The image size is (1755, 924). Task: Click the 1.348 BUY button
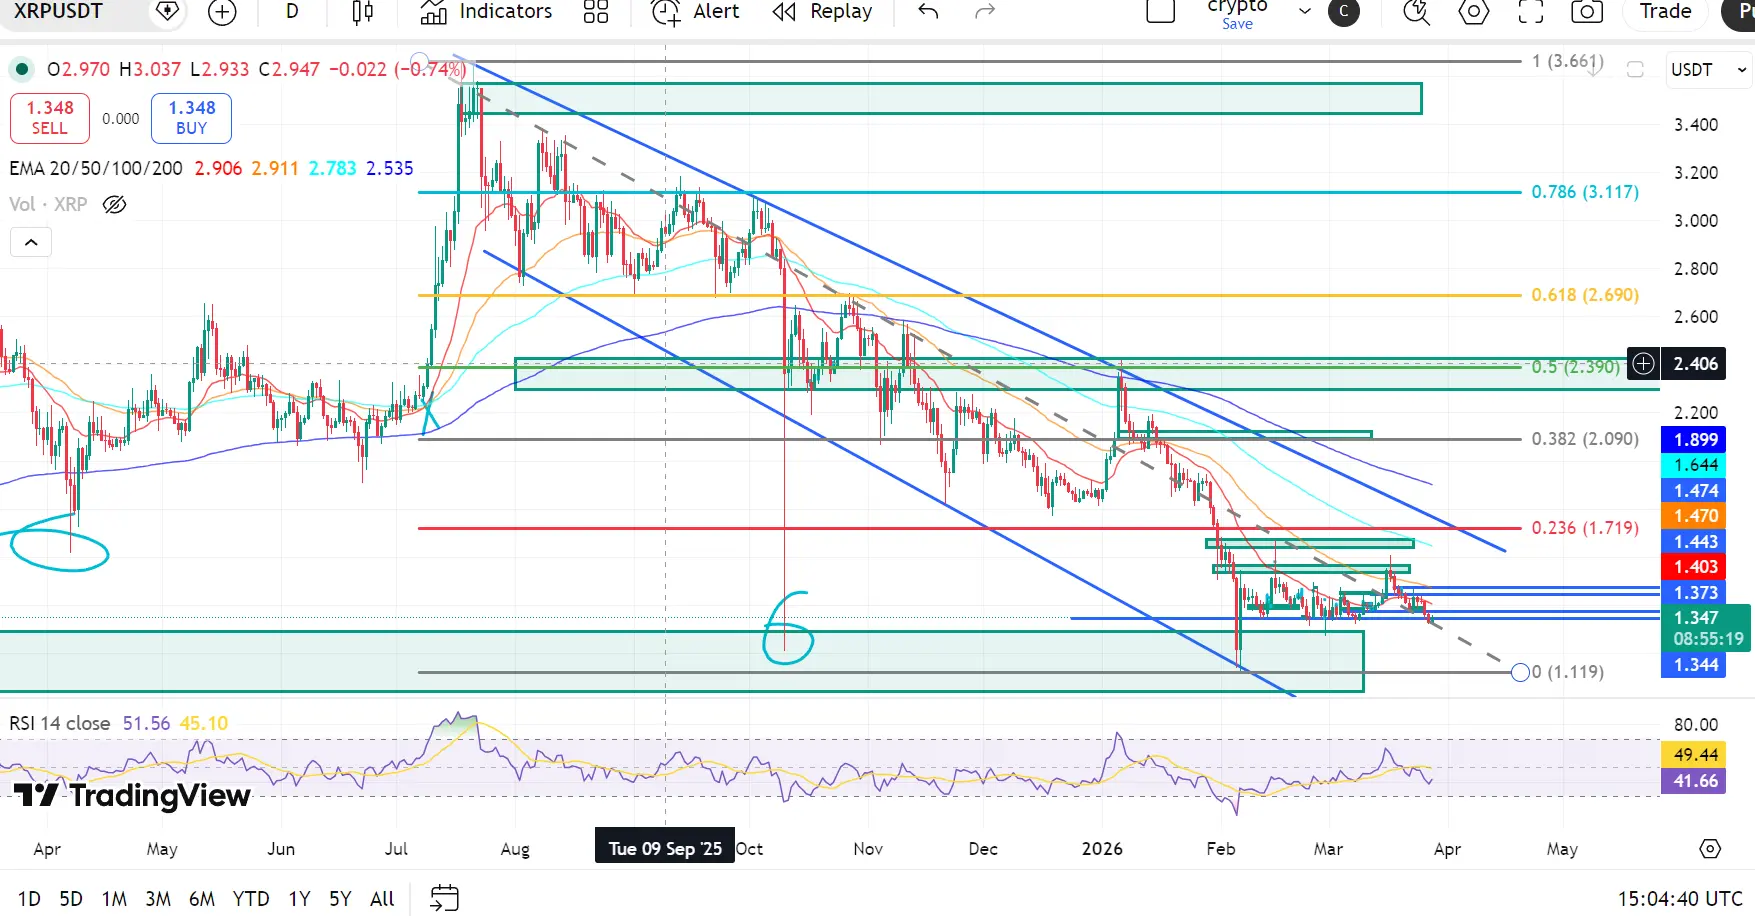coord(191,118)
